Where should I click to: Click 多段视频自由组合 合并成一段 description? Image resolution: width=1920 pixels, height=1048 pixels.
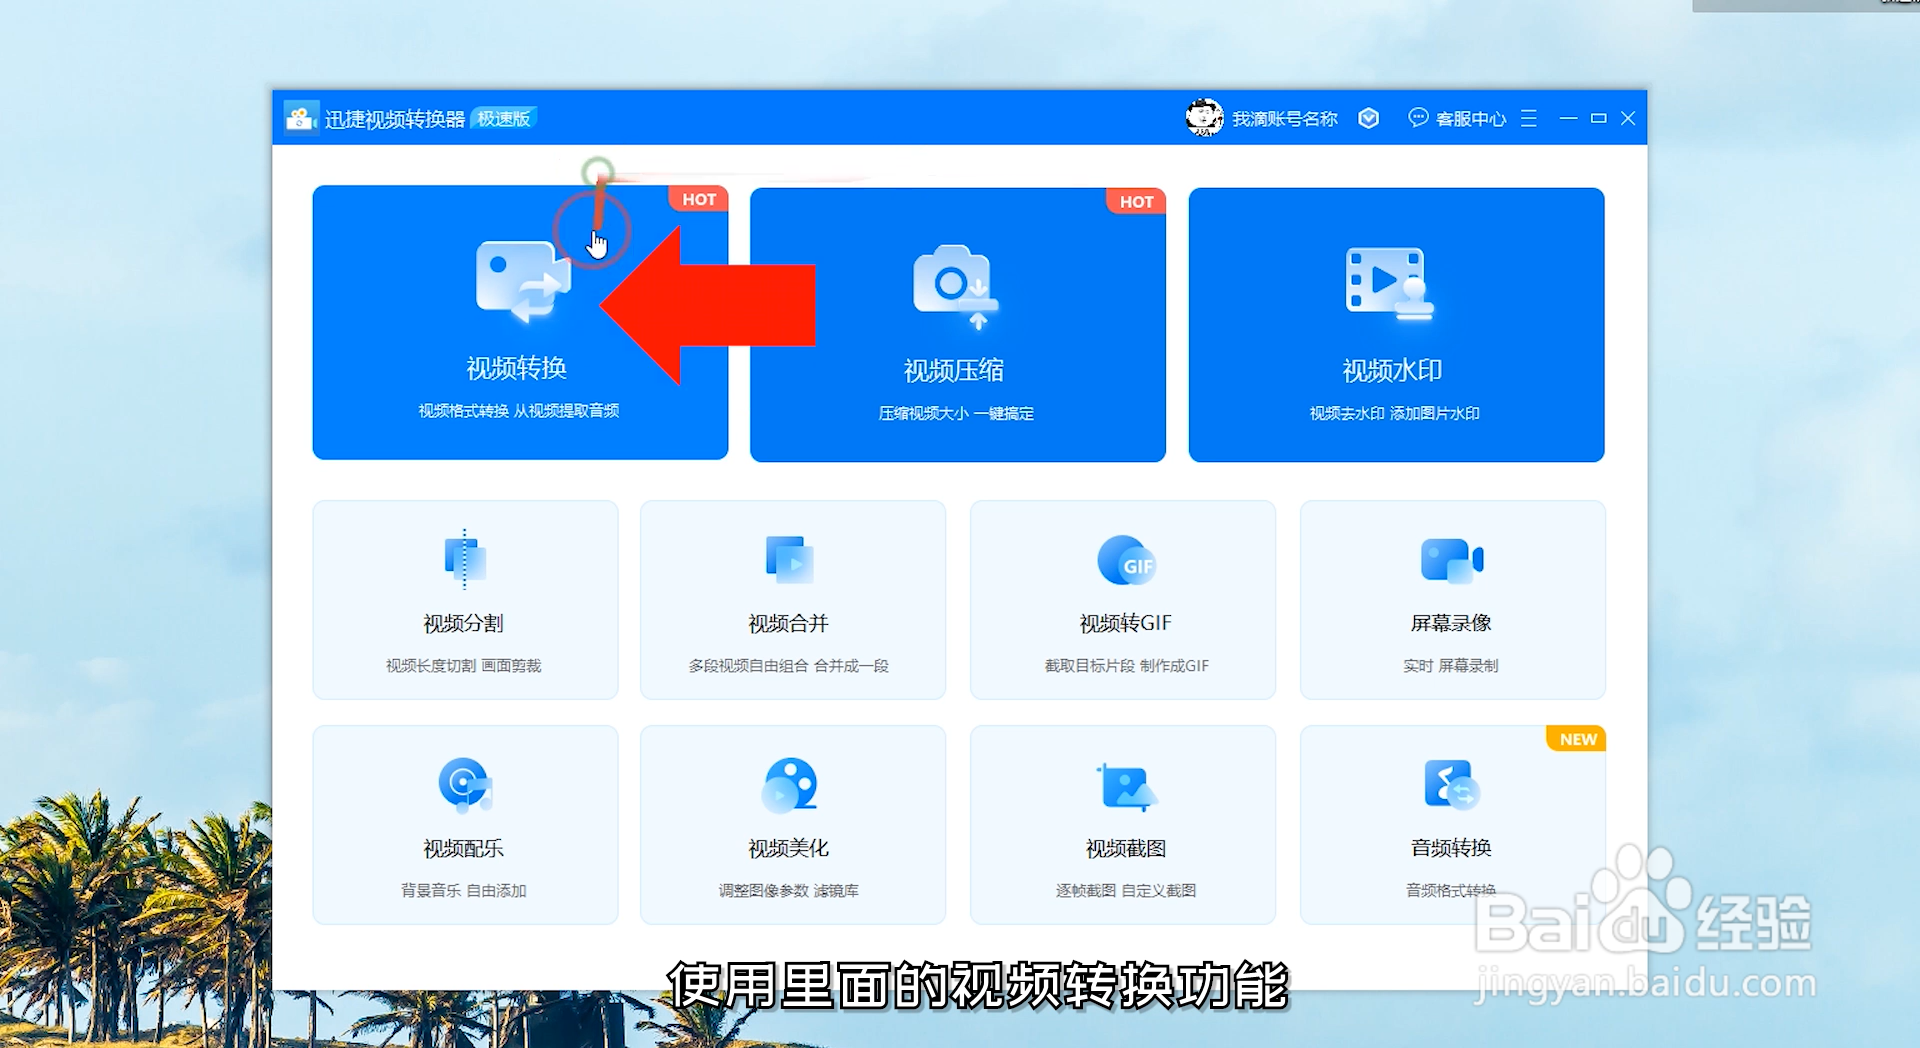pyautogui.click(x=788, y=665)
